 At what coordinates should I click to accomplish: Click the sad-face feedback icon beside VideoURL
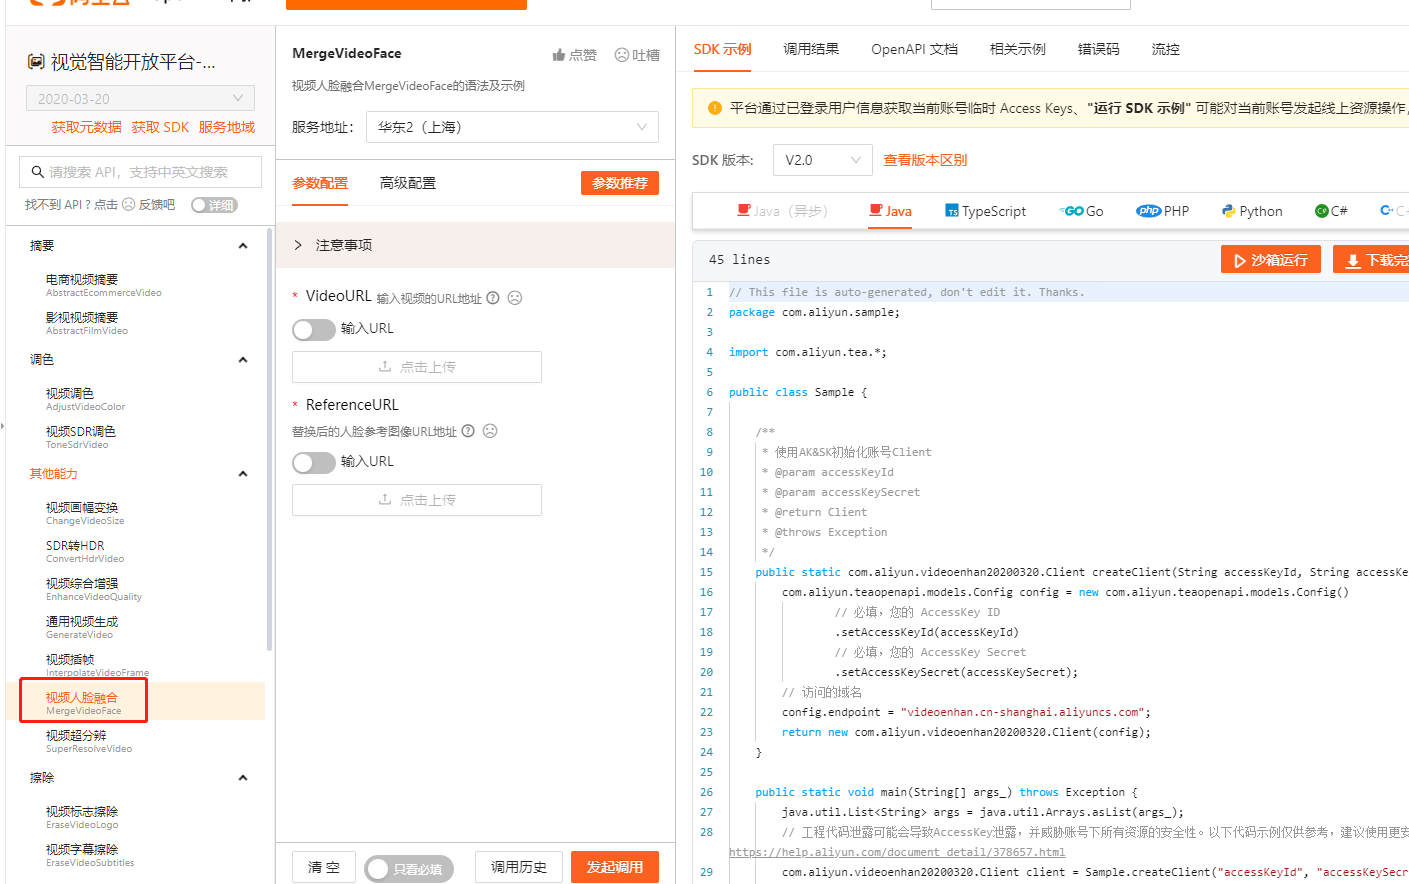(515, 298)
